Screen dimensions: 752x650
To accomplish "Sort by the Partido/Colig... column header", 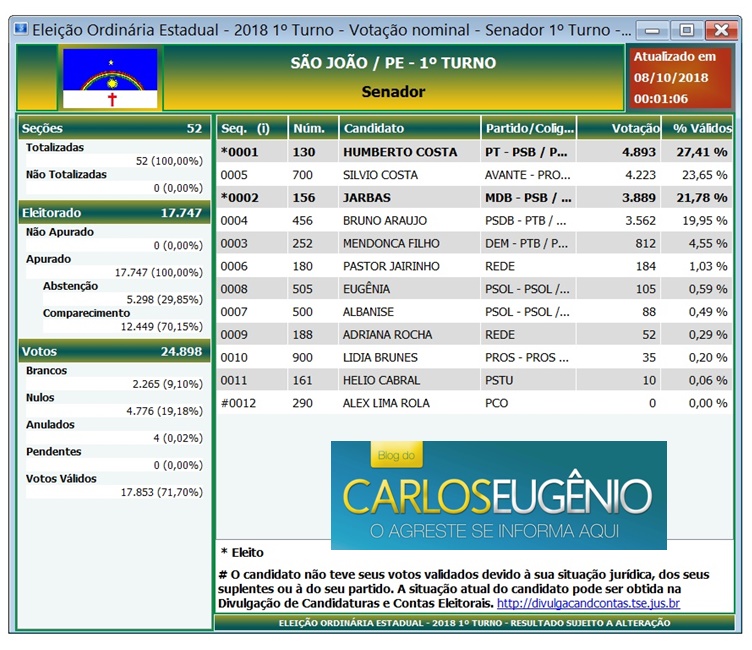I will coord(529,128).
